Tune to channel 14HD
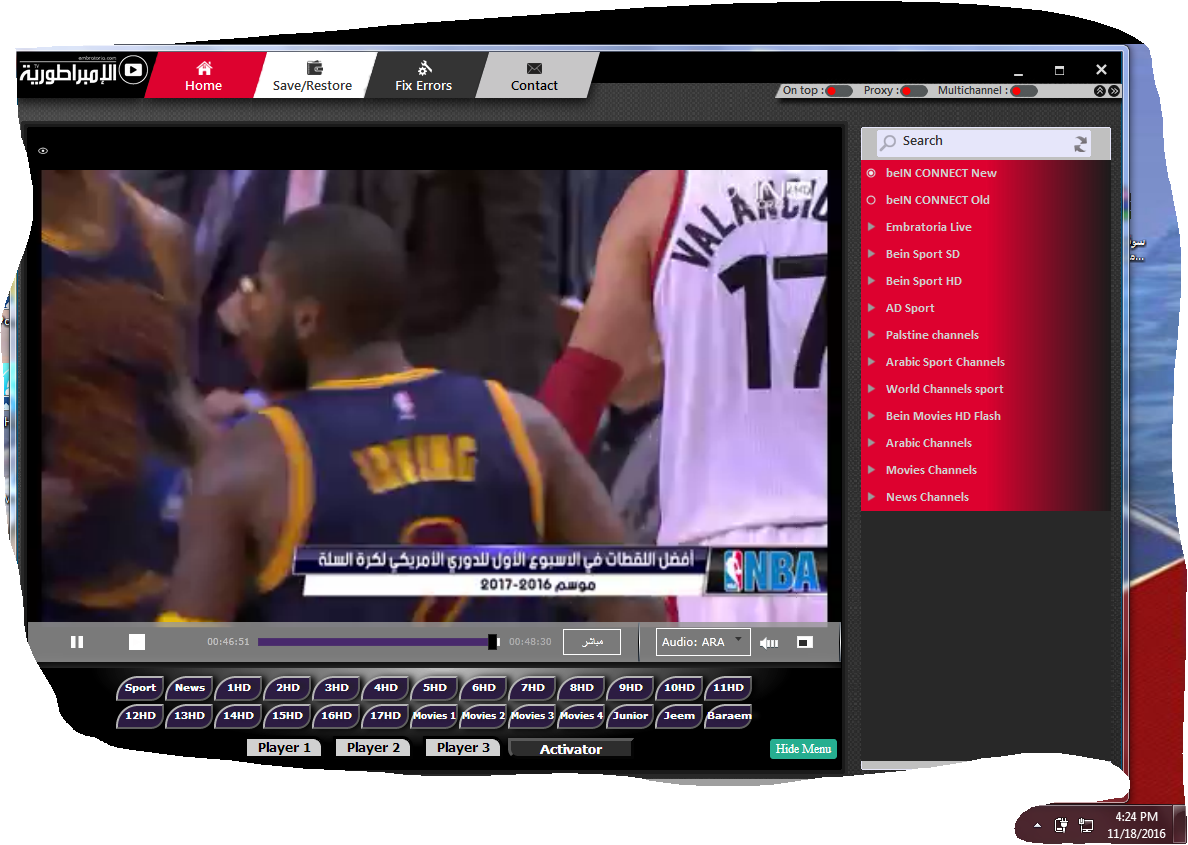The image size is (1188, 845). pos(239,716)
